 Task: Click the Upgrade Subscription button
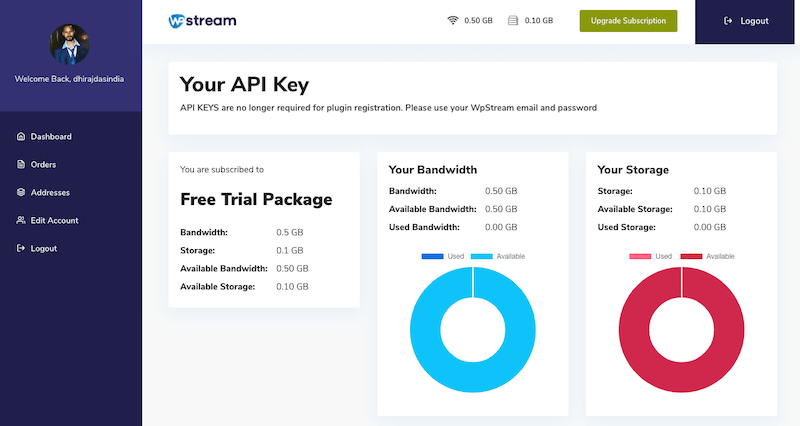click(x=628, y=21)
